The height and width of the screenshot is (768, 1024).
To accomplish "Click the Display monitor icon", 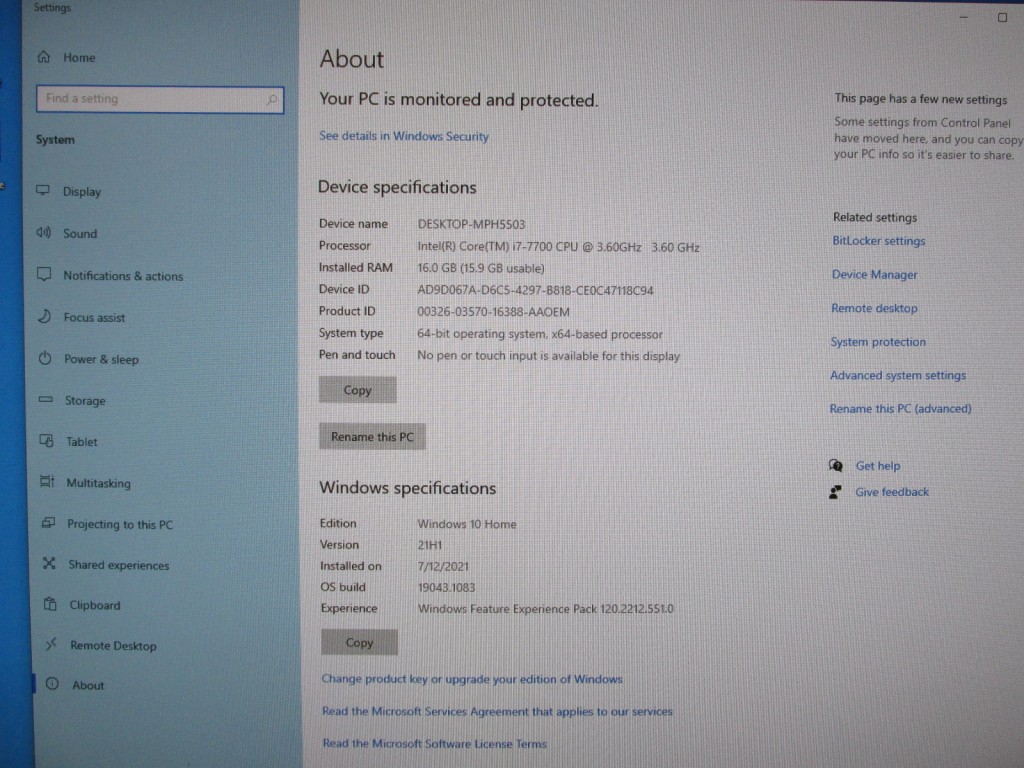I will pyautogui.click(x=43, y=191).
